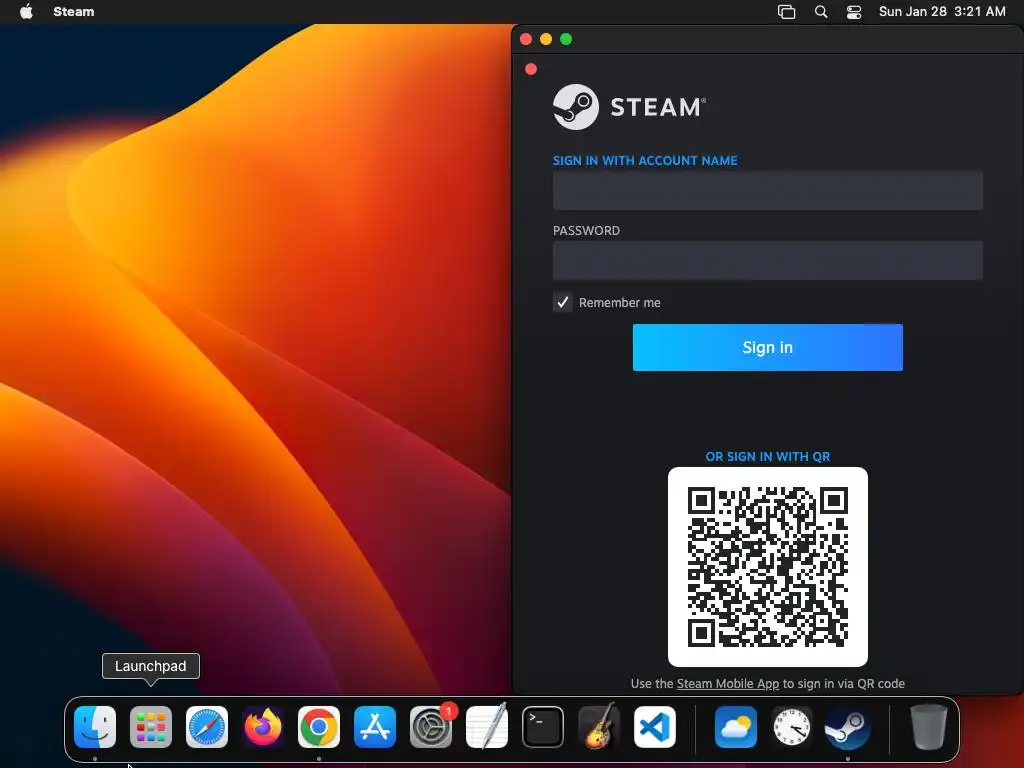
Task: Toggle the Remember me checkbox
Action: click(562, 302)
